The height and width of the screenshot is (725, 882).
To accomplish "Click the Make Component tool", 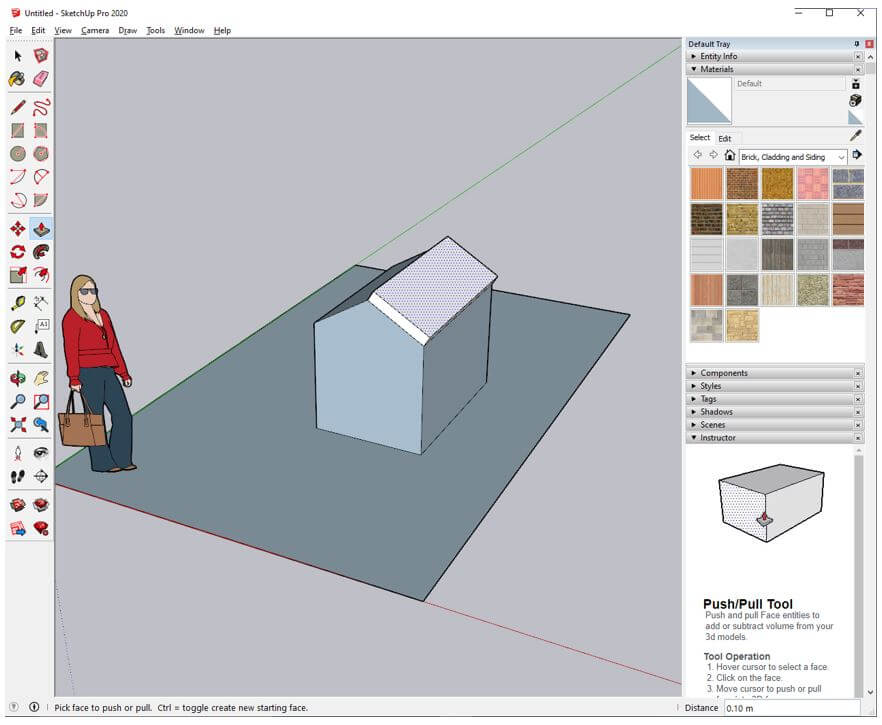I will 40,56.
